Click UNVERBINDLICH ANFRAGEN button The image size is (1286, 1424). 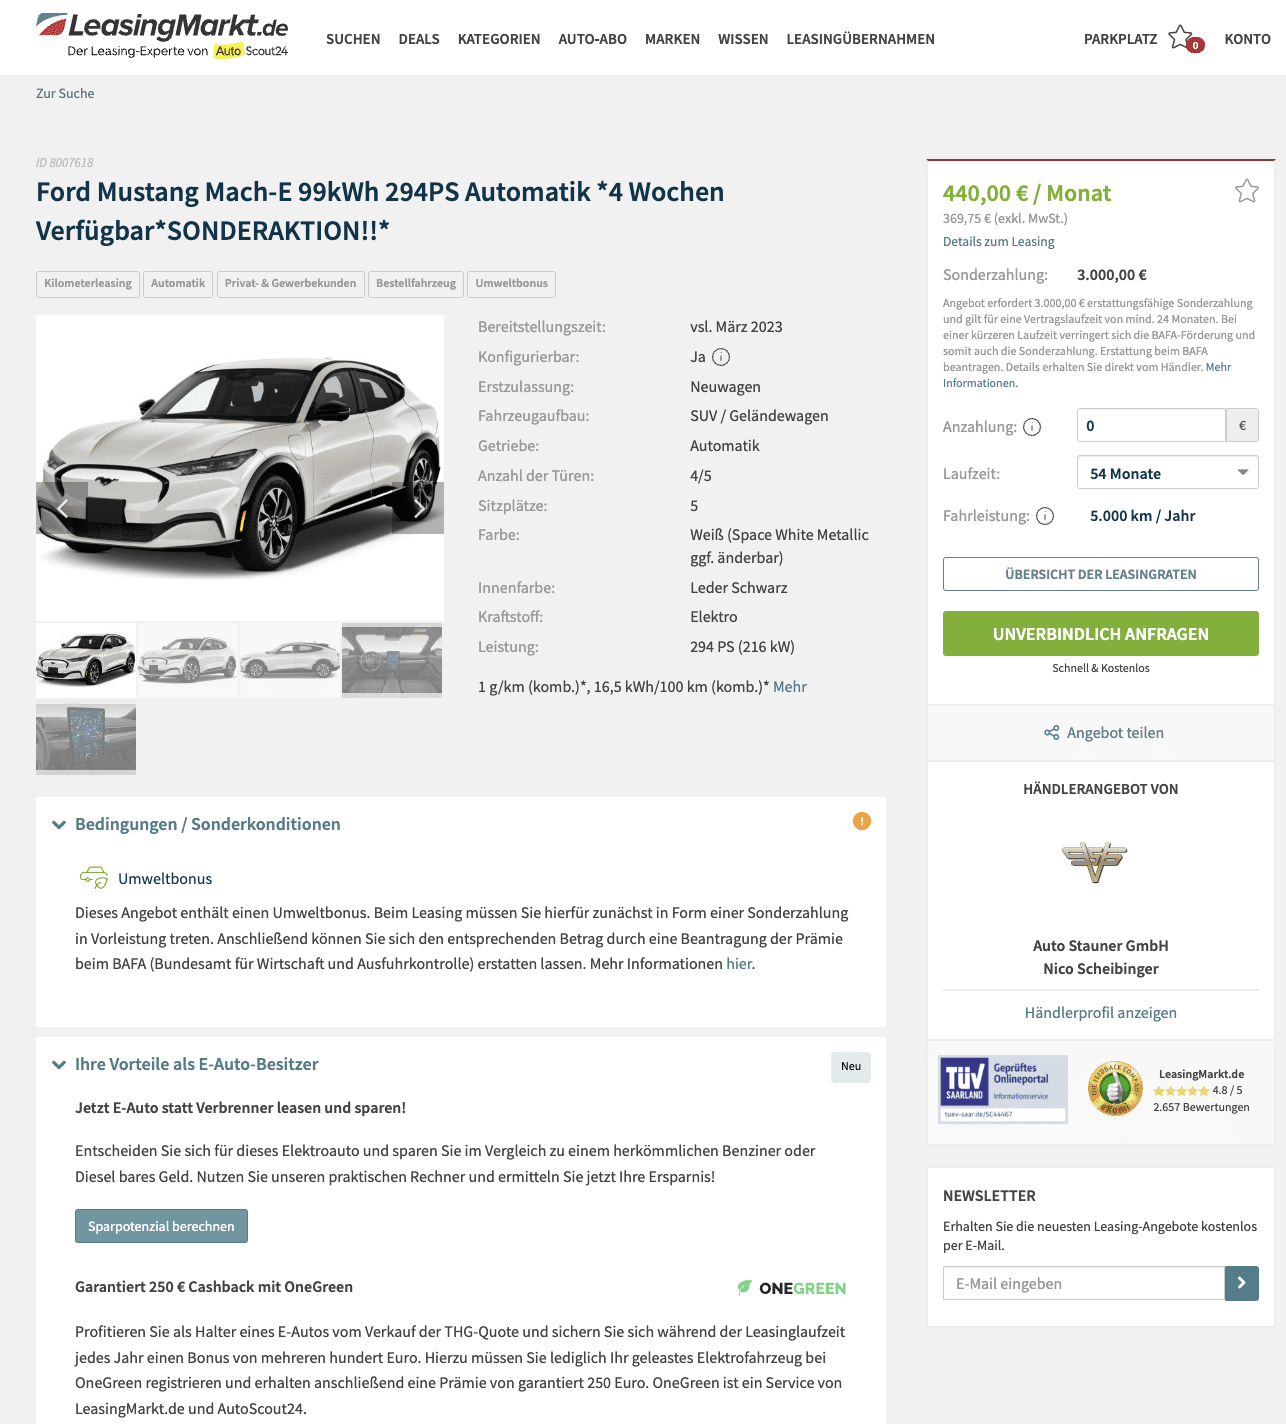[x=1100, y=634]
